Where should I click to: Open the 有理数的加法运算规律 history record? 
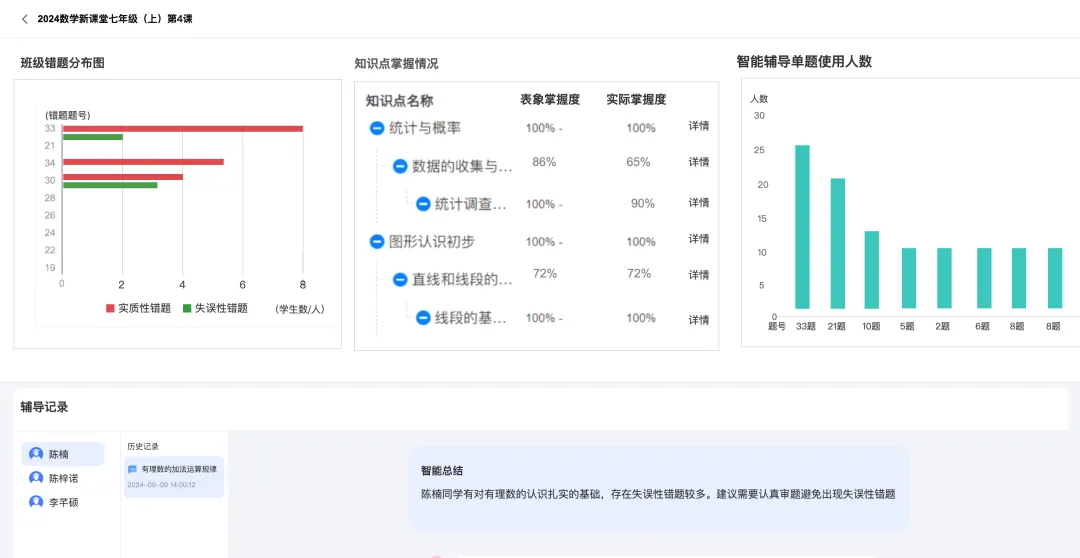pos(178,469)
